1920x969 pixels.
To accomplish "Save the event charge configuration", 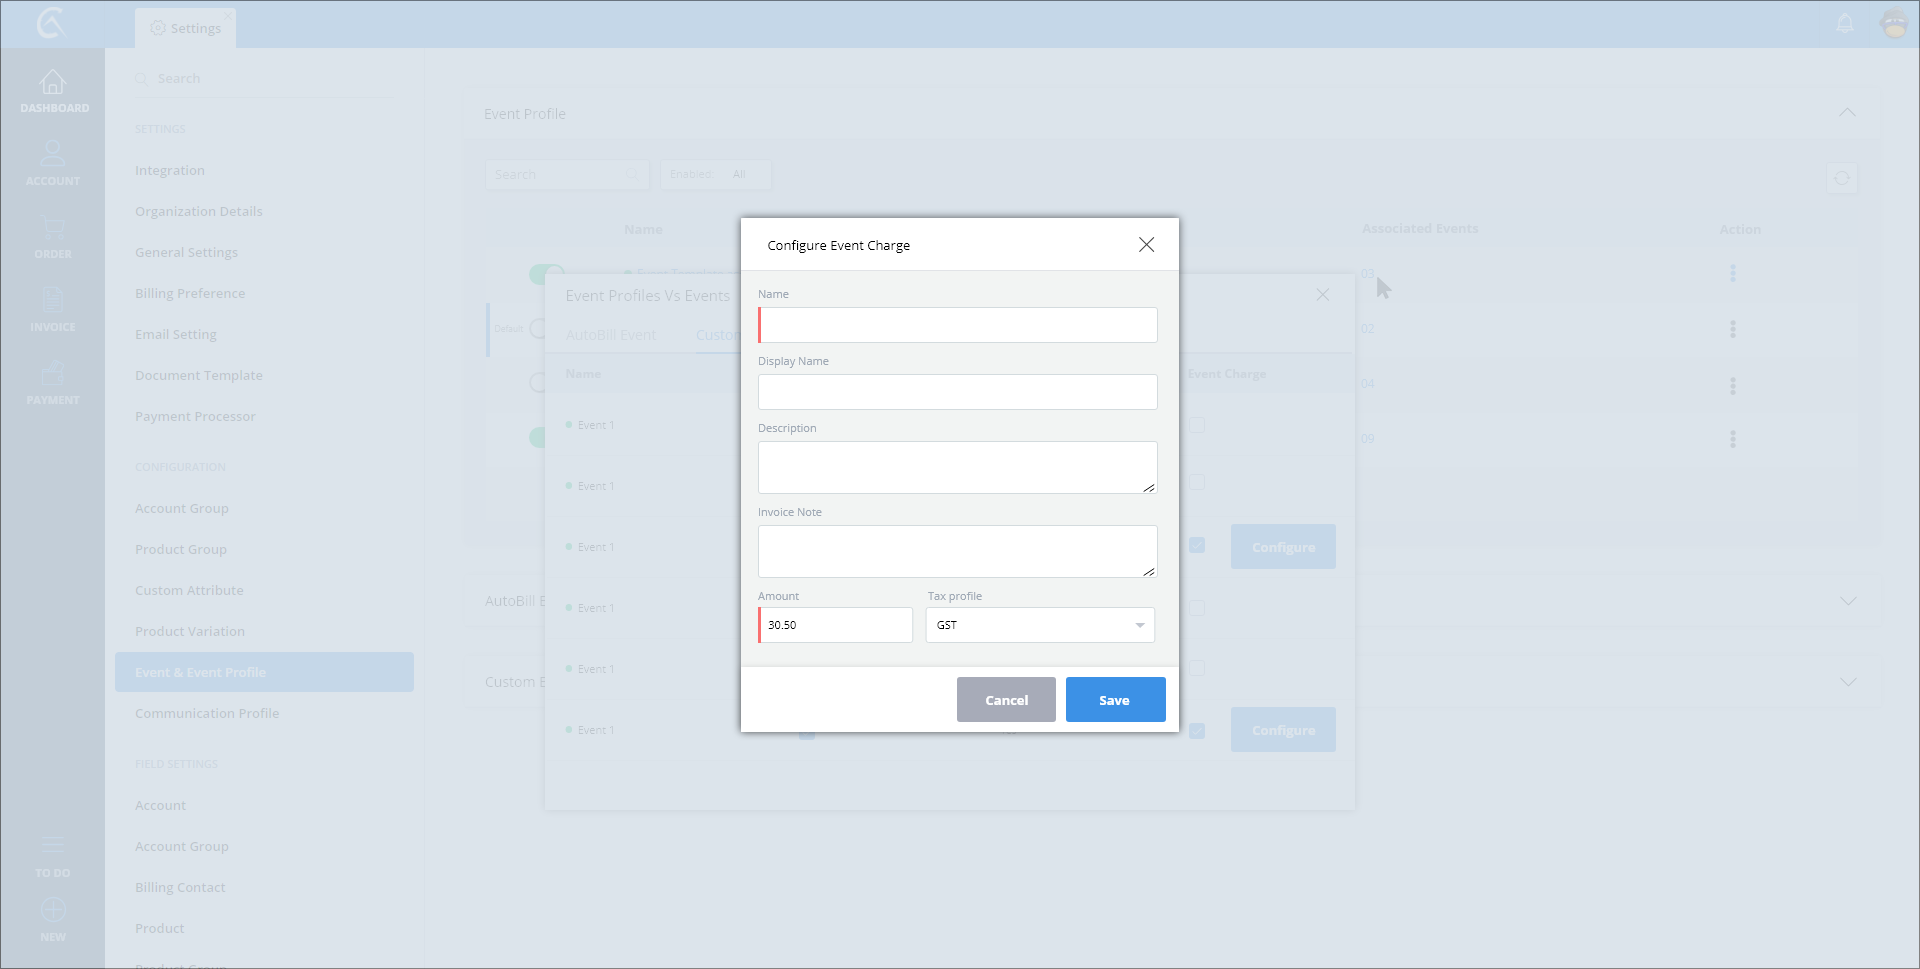I will pyautogui.click(x=1115, y=700).
